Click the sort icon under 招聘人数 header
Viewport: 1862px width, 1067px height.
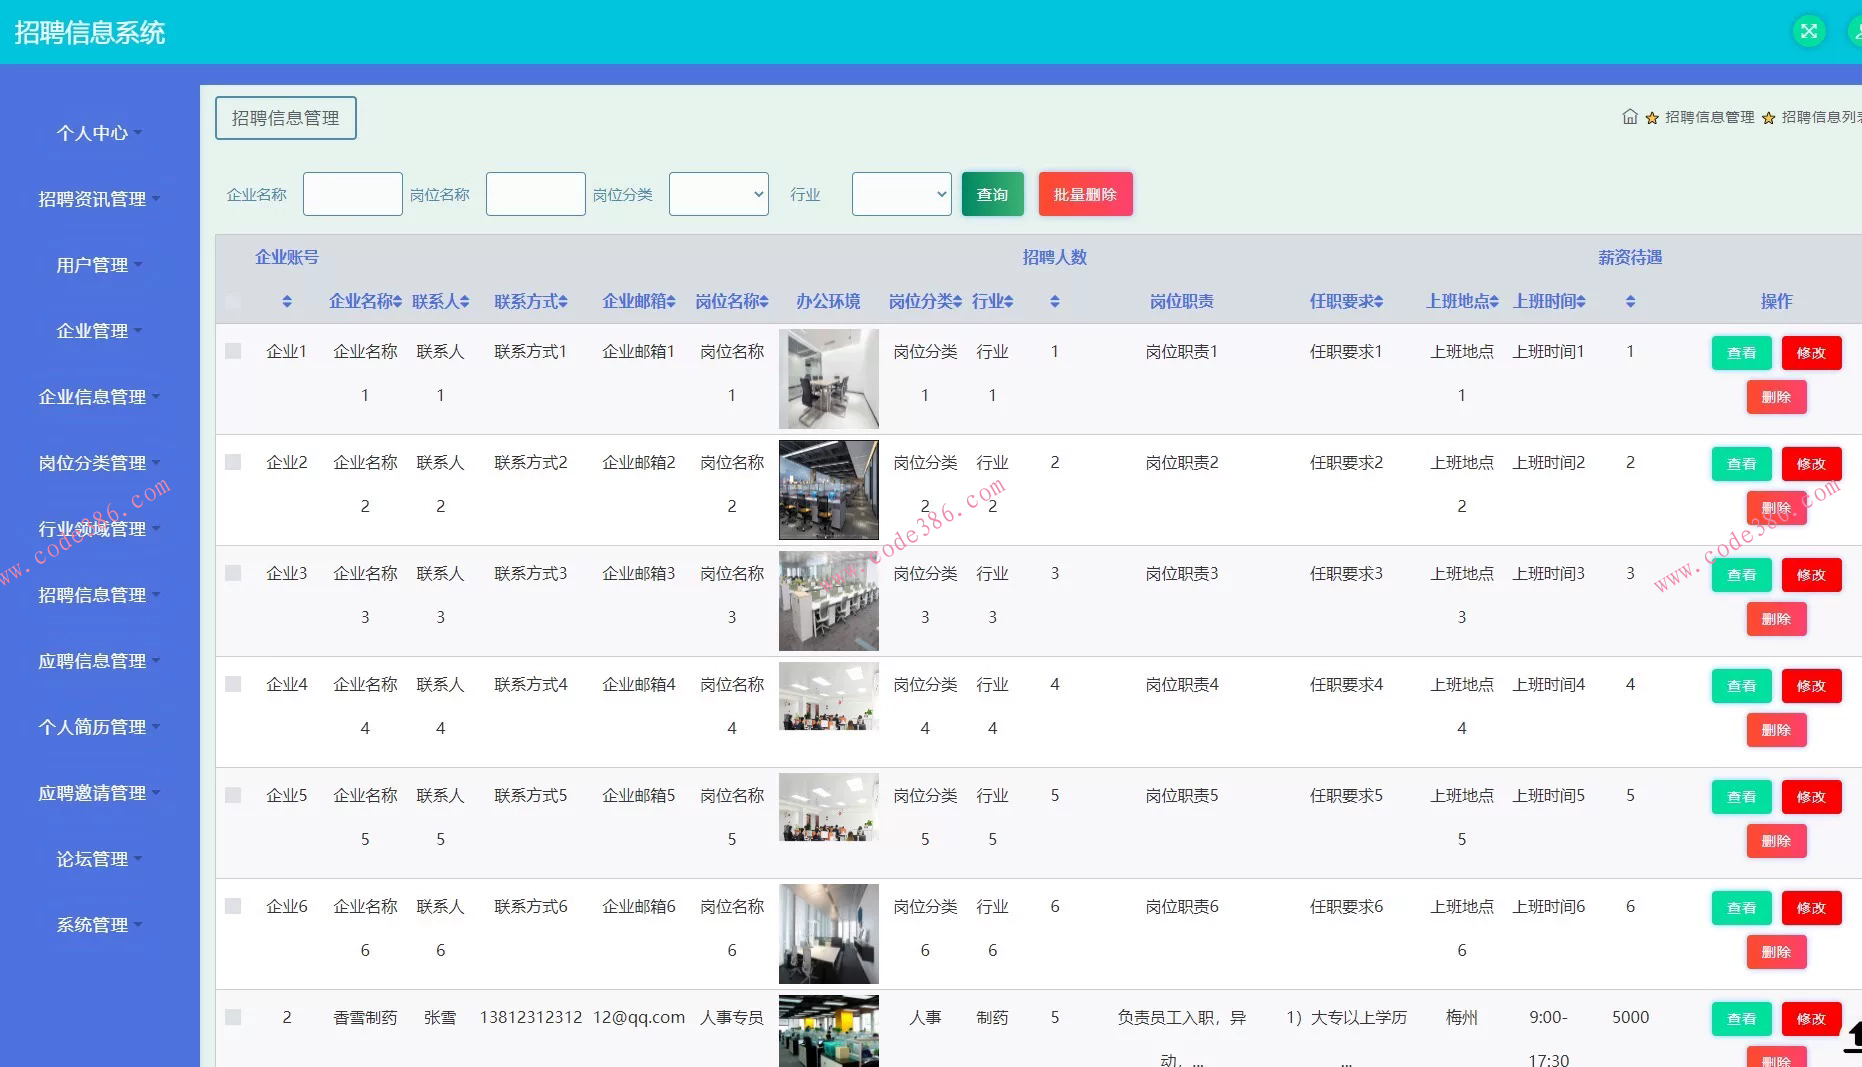pyautogui.click(x=1054, y=301)
